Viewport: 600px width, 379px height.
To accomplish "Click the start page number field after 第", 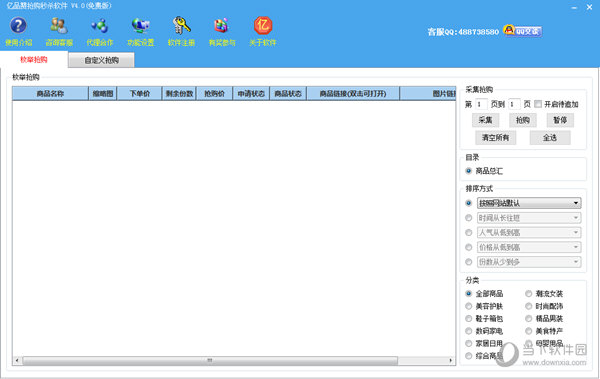I will tap(481, 104).
